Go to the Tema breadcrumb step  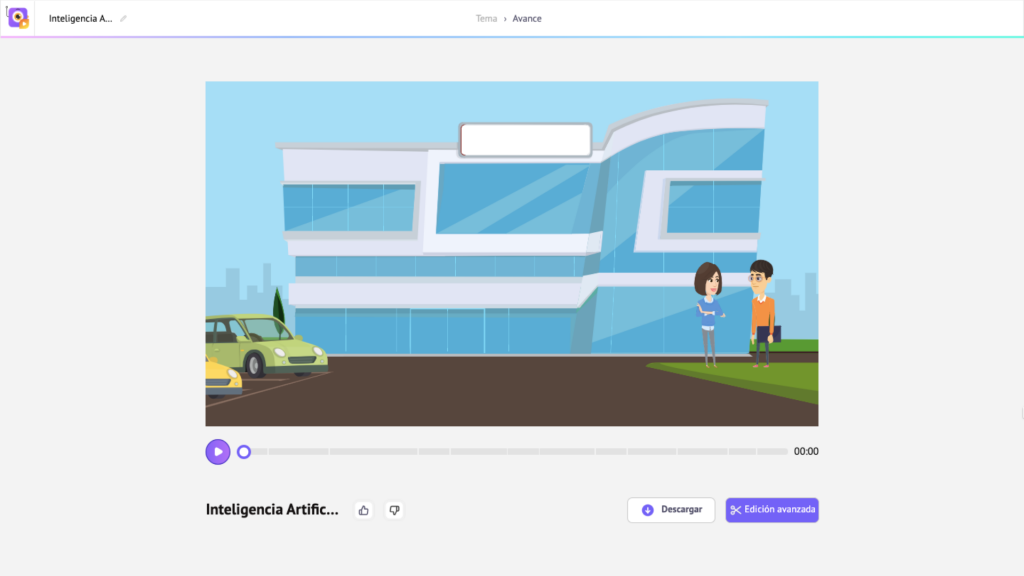pos(486,18)
